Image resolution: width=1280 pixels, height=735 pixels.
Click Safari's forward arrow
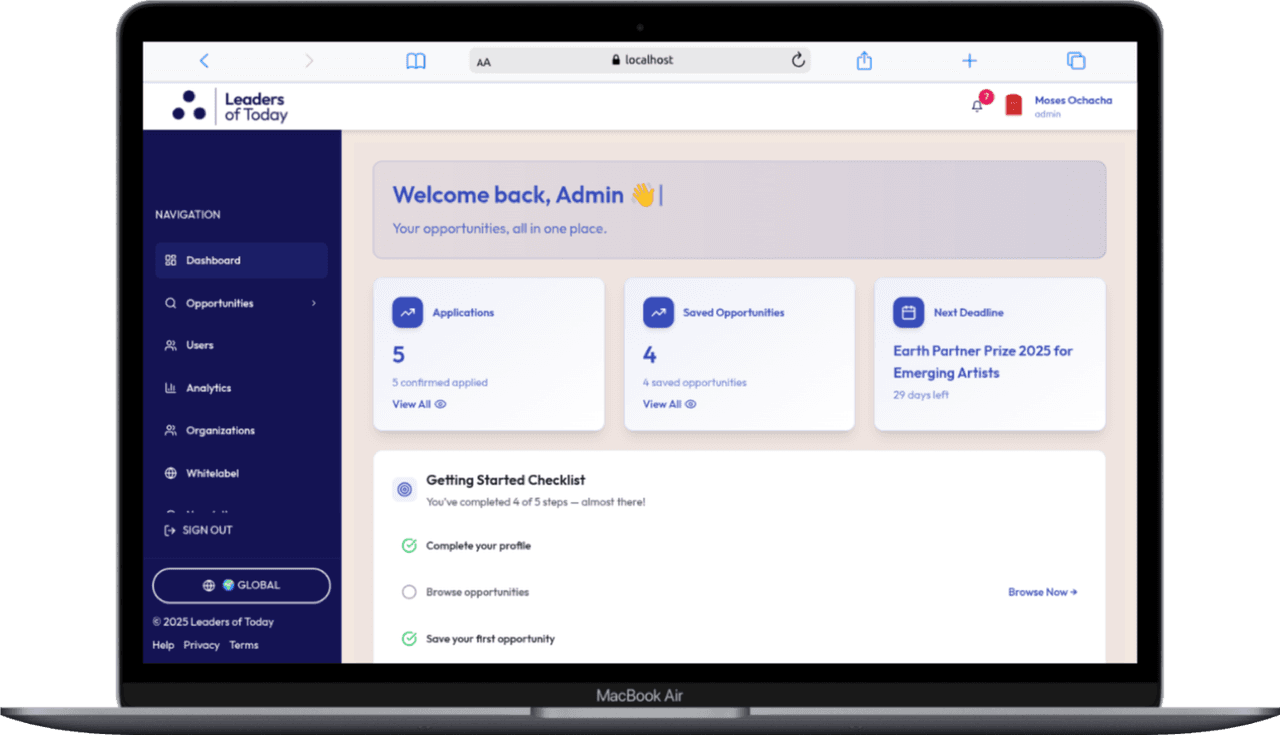(x=309, y=61)
